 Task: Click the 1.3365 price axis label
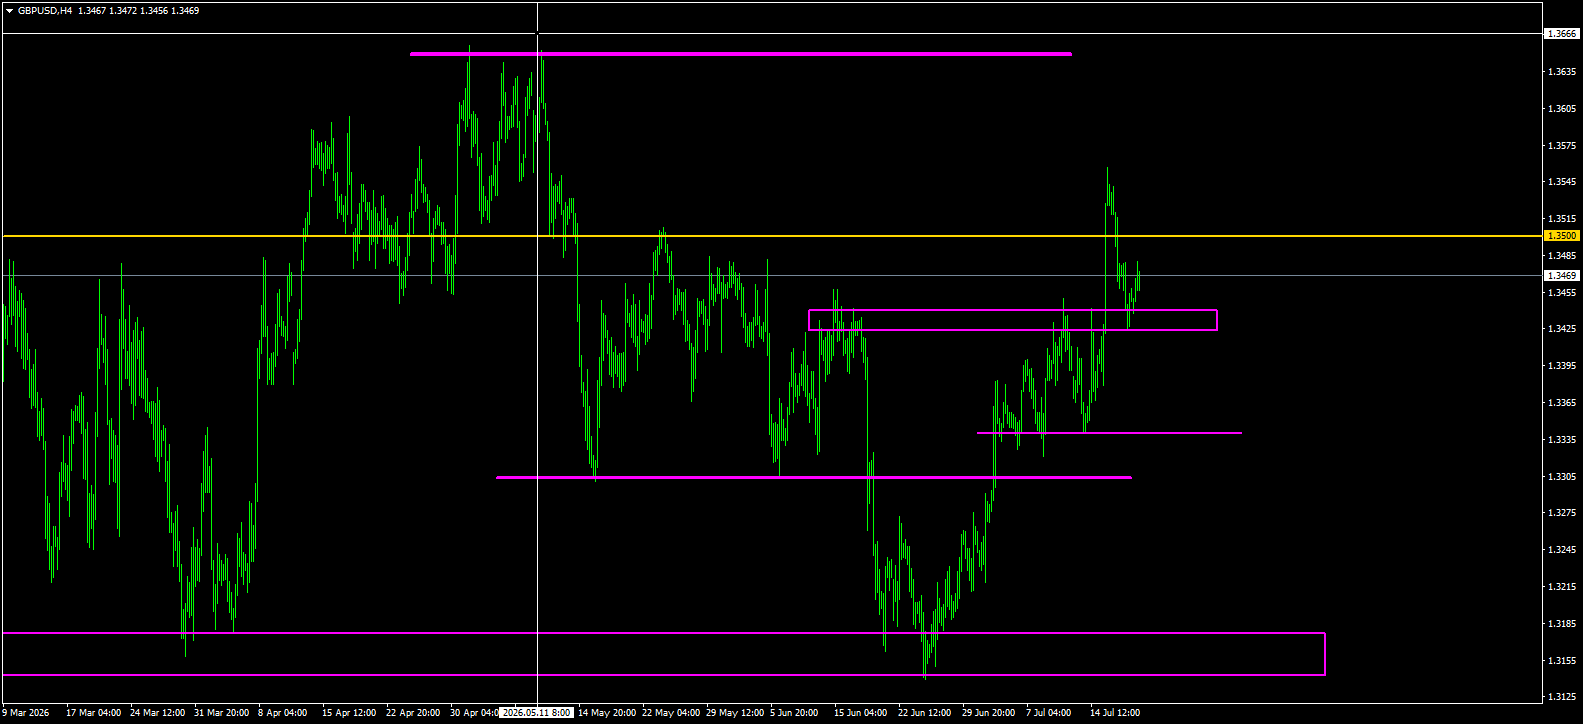[x=1562, y=403]
